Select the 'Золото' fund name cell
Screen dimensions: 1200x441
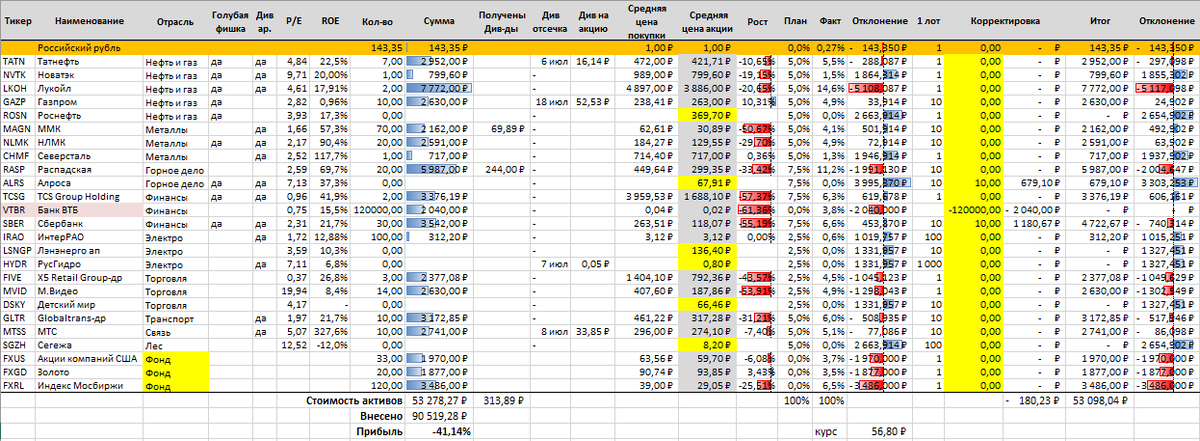[x=90, y=374]
